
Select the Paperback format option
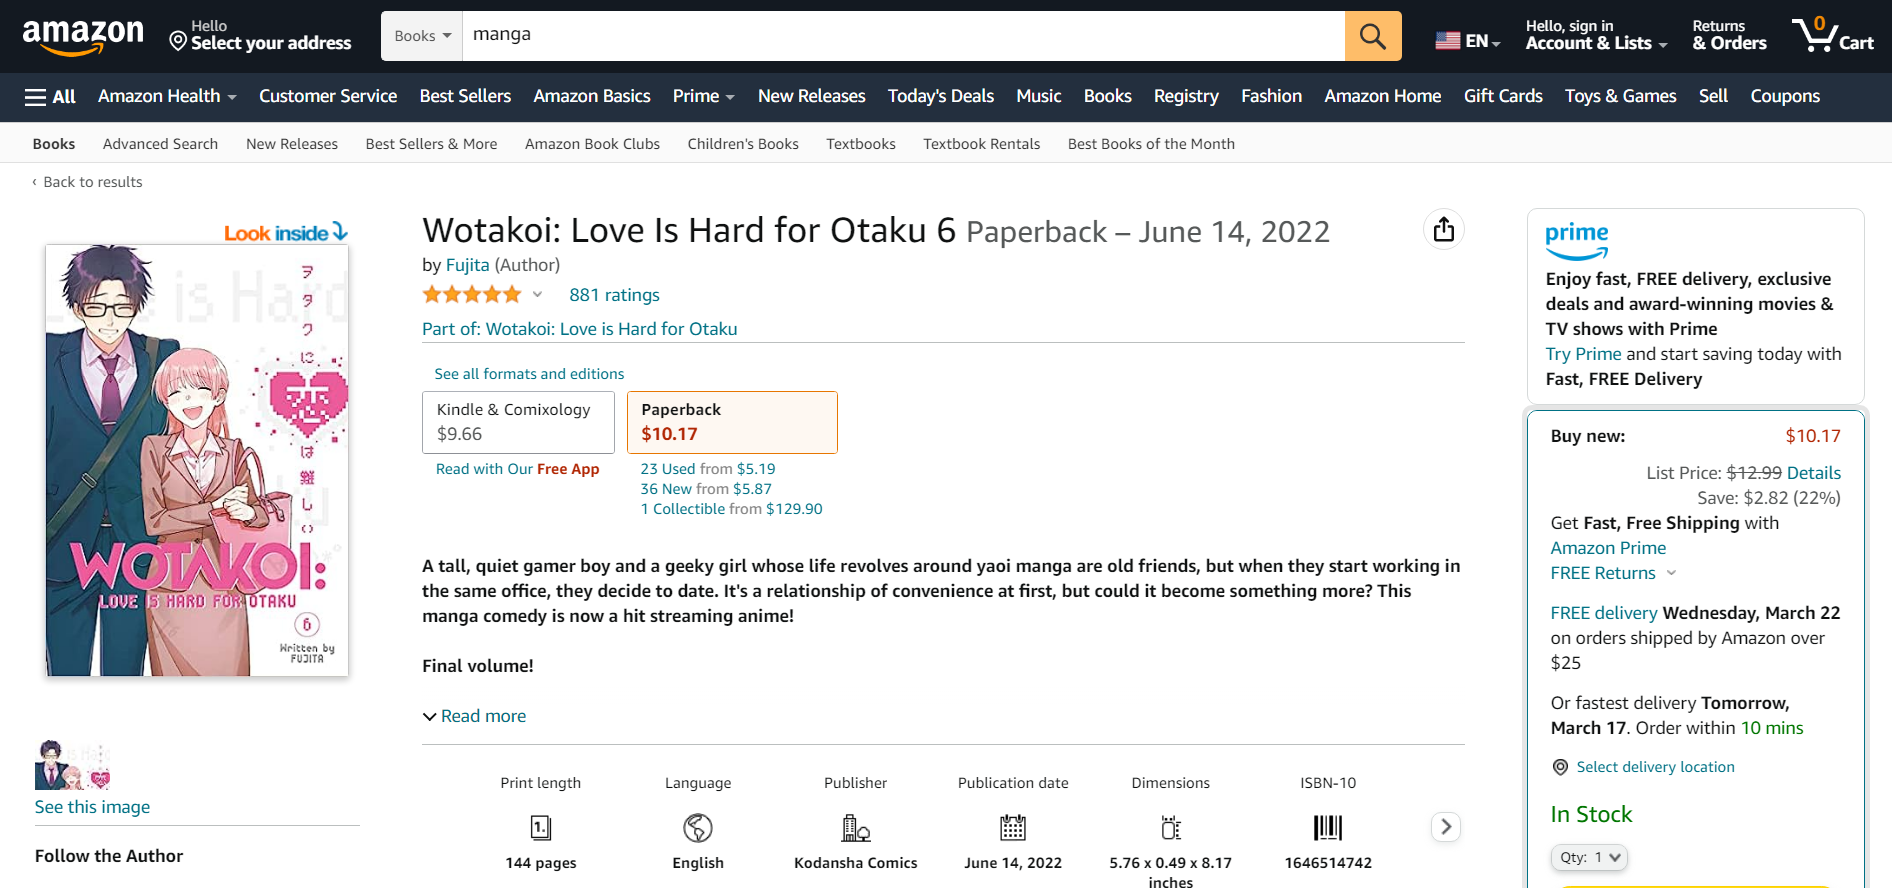click(x=731, y=422)
